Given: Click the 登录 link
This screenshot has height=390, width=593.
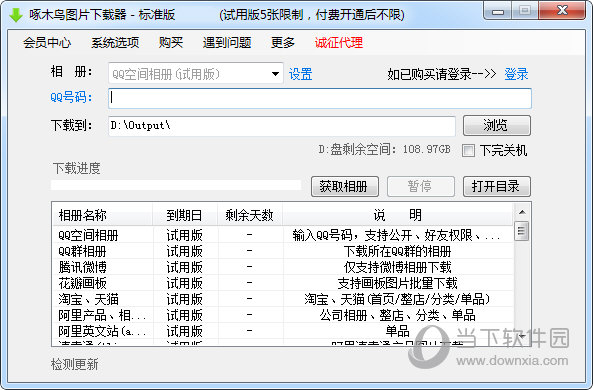Looking at the screenshot, I should [516, 74].
